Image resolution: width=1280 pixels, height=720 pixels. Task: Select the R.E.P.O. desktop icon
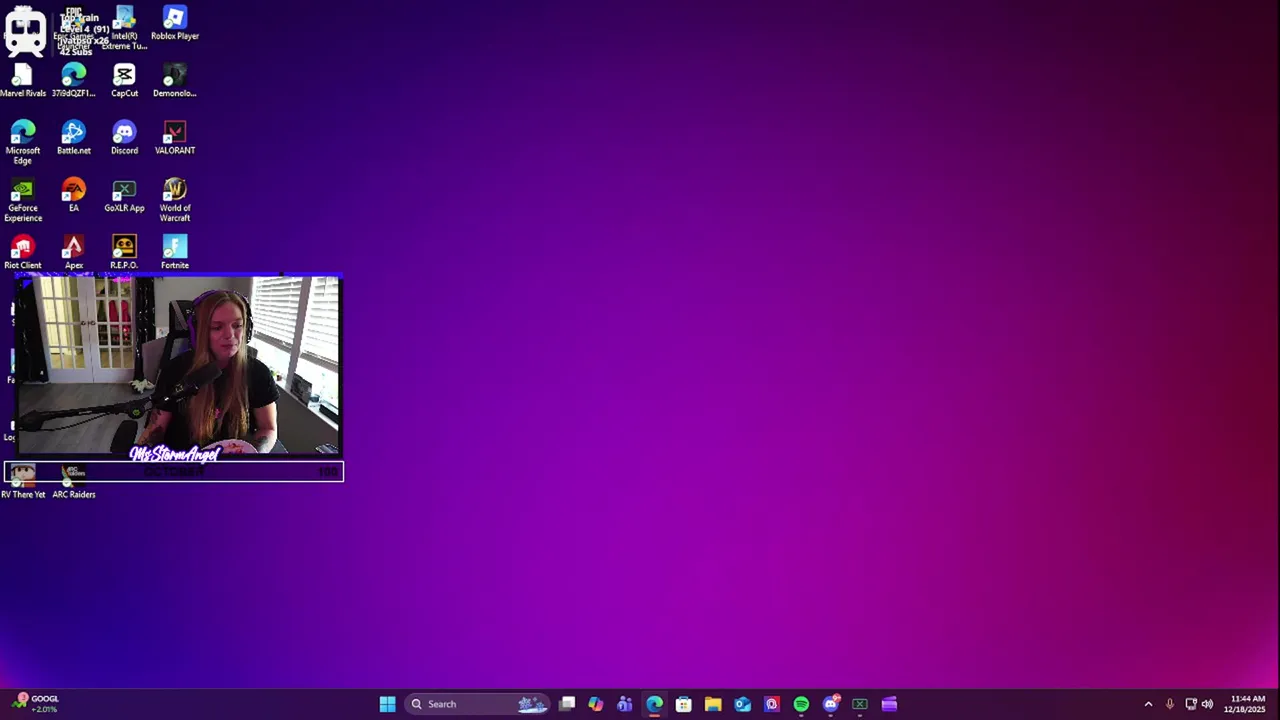pos(124,252)
